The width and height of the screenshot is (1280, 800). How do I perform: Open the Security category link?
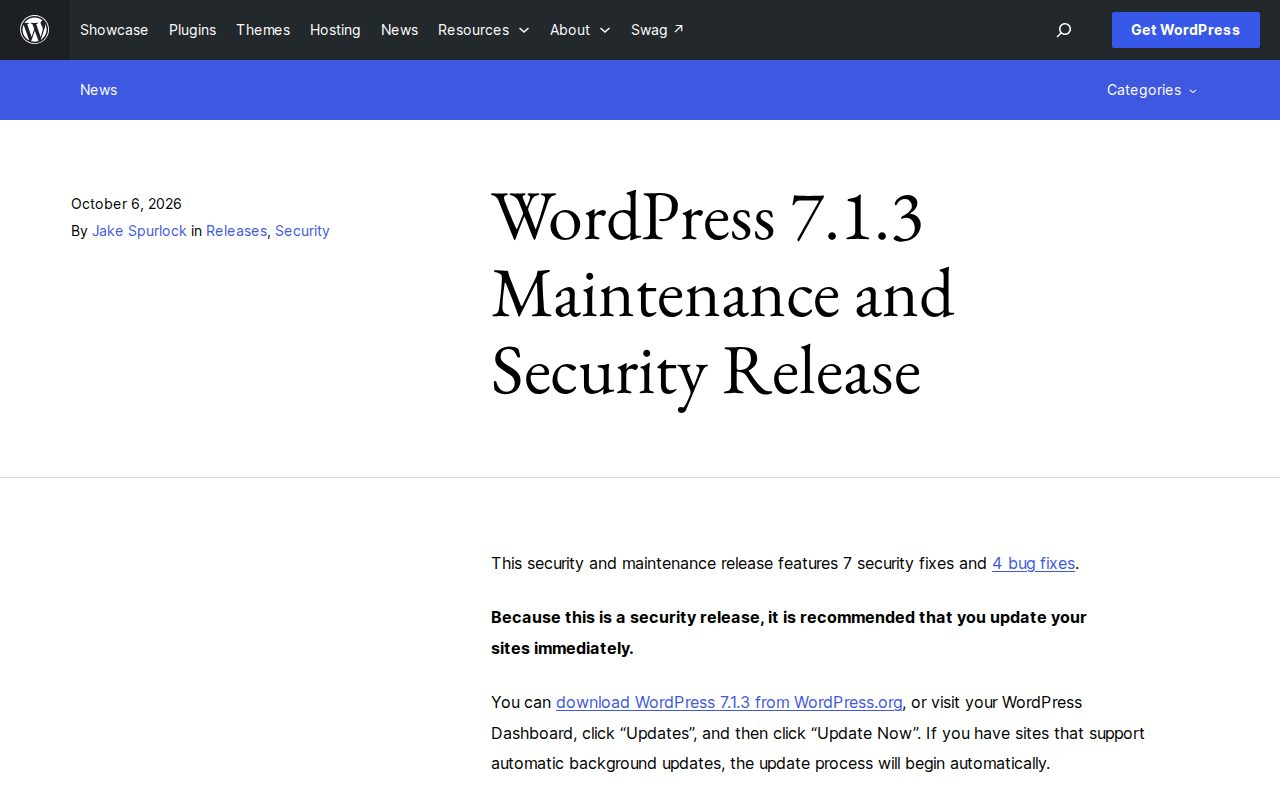coord(302,231)
